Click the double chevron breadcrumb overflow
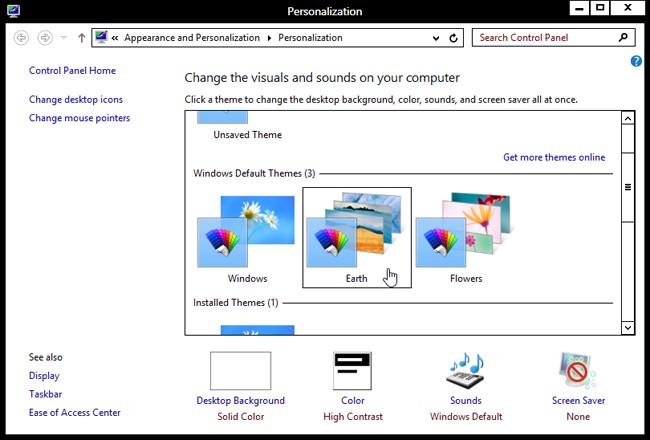This screenshot has height=440, width=650. pos(115,38)
